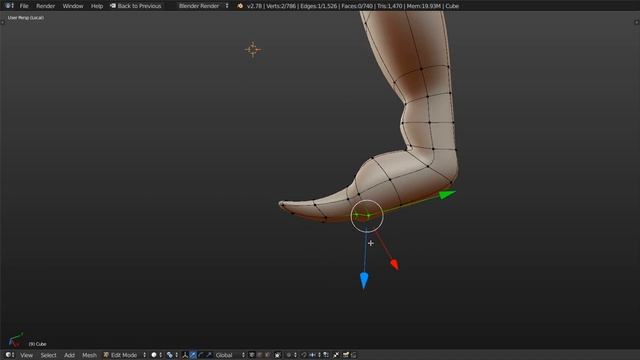Open the Edit Mode dropdown

tap(124, 355)
